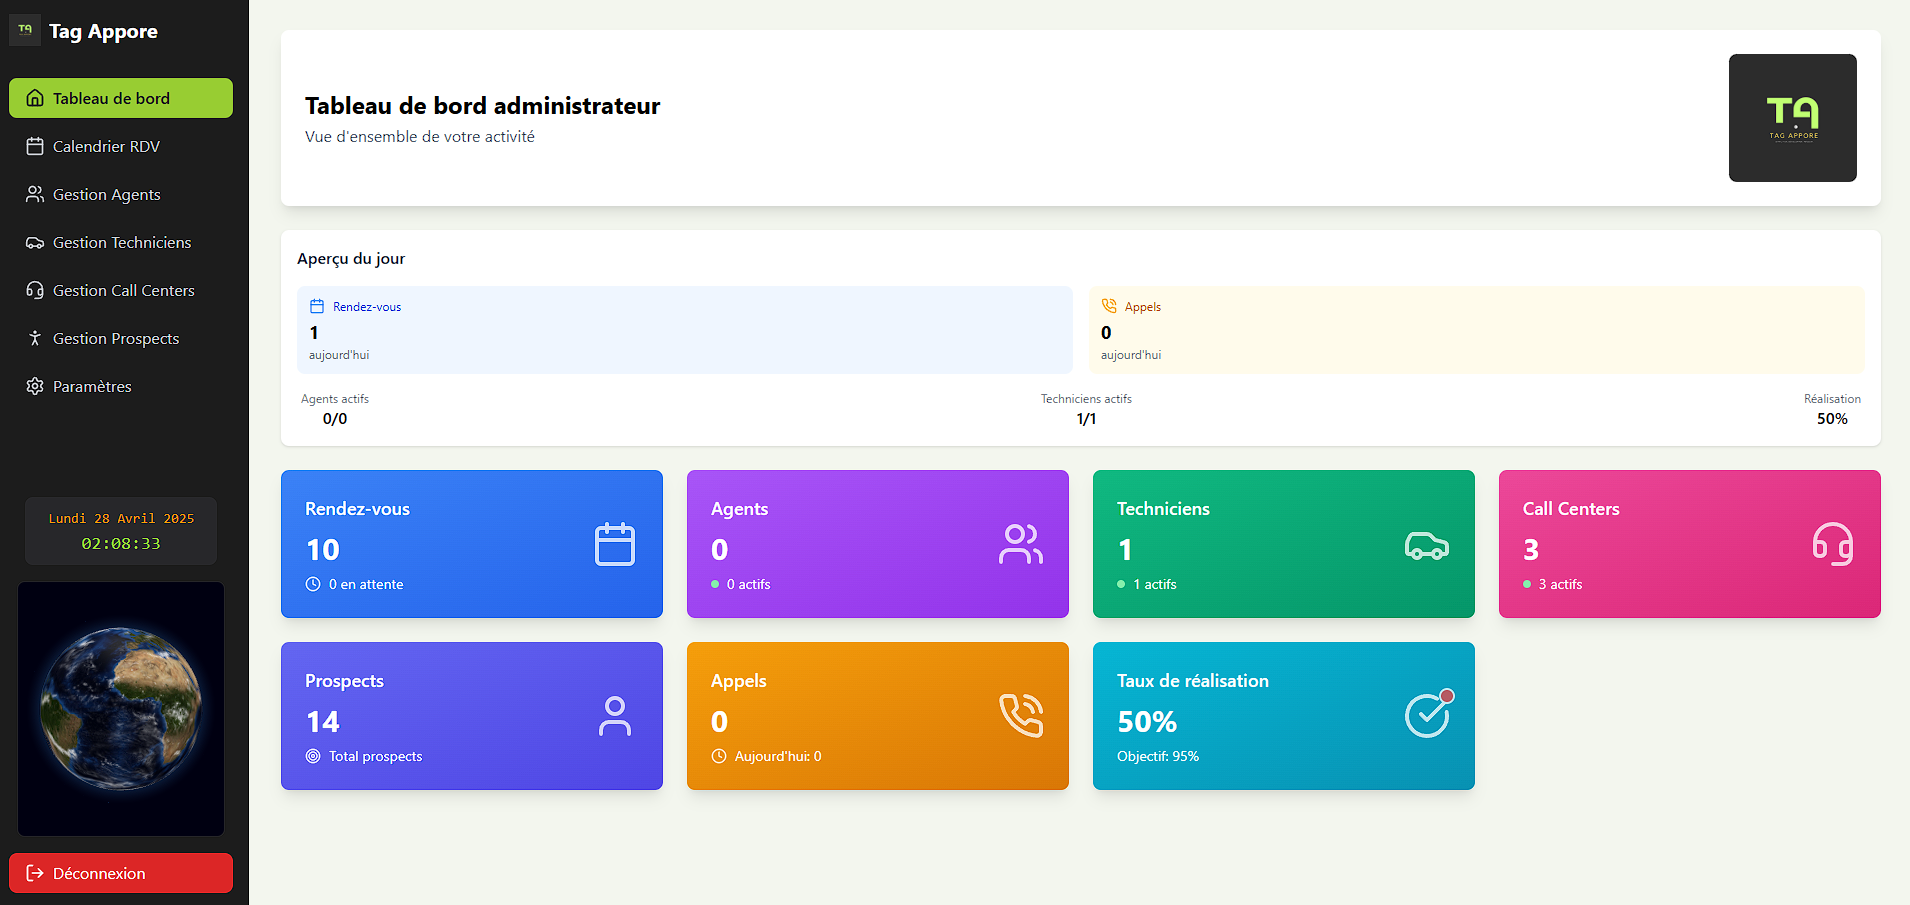Navigate to Gestion Call Centers
The height and width of the screenshot is (905, 1910).
click(123, 290)
